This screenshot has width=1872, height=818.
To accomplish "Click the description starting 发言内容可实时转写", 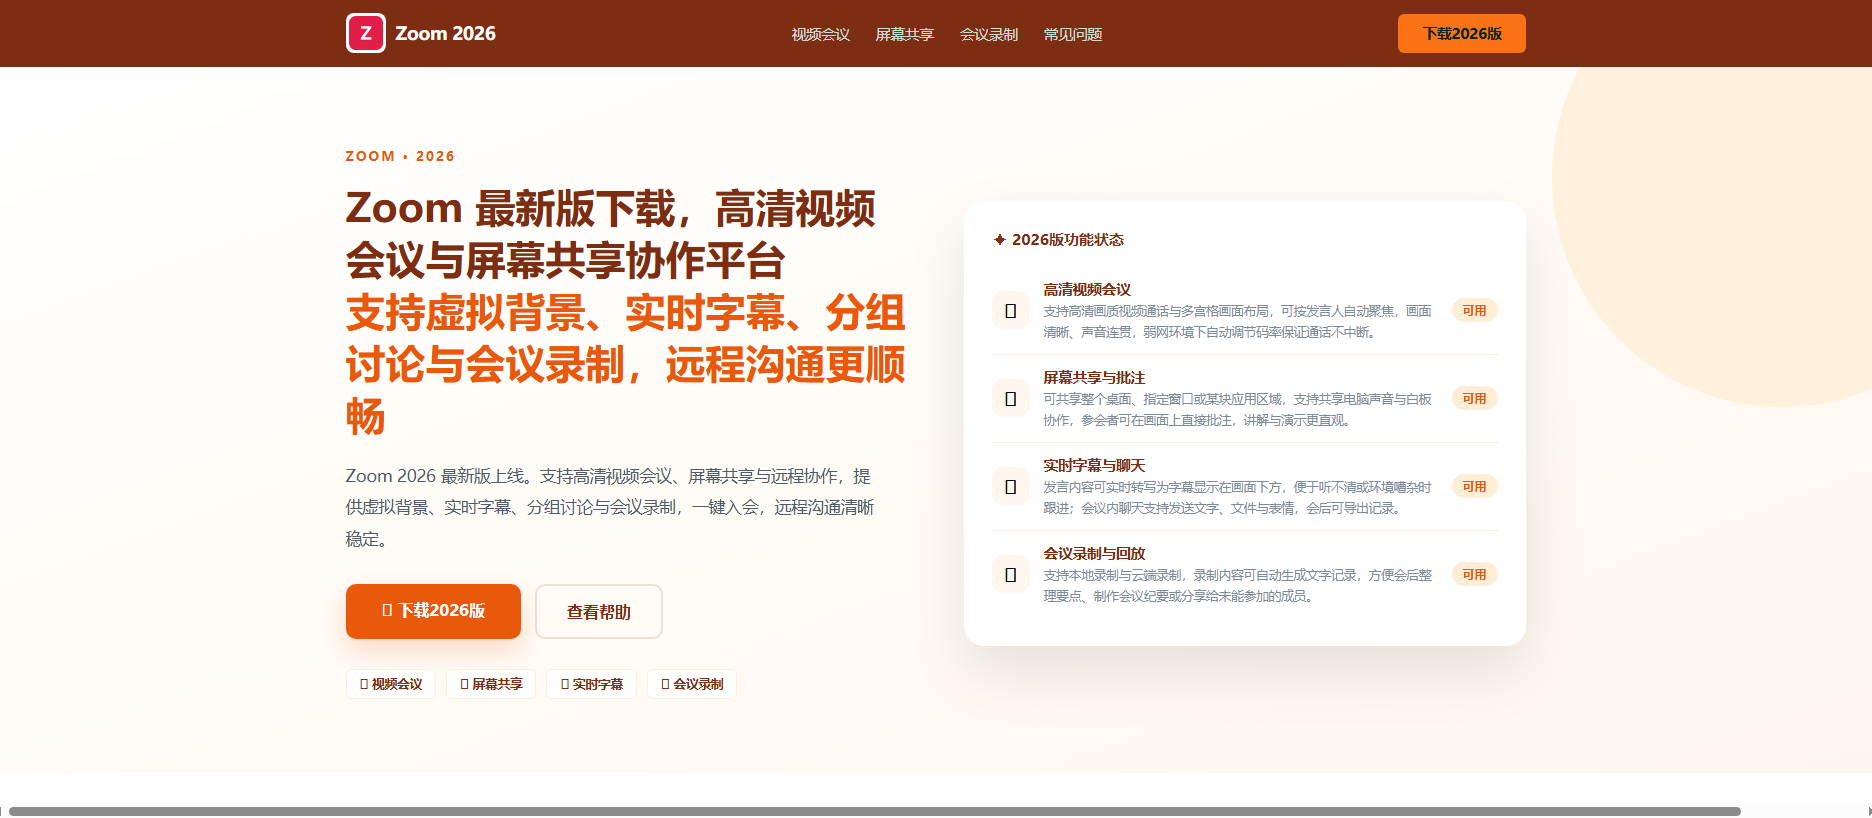I will 1237,497.
